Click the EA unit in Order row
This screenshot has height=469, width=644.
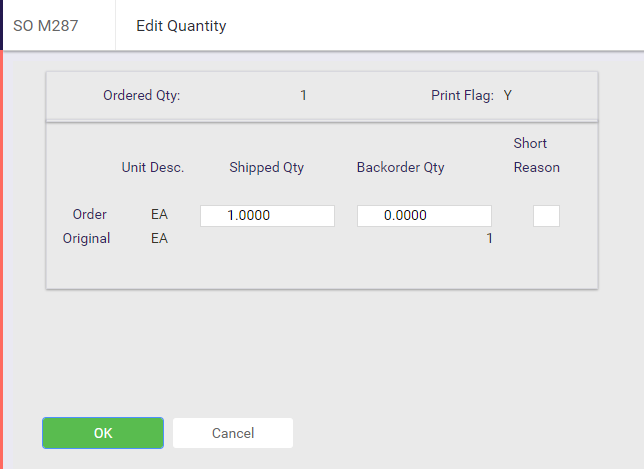click(x=159, y=214)
